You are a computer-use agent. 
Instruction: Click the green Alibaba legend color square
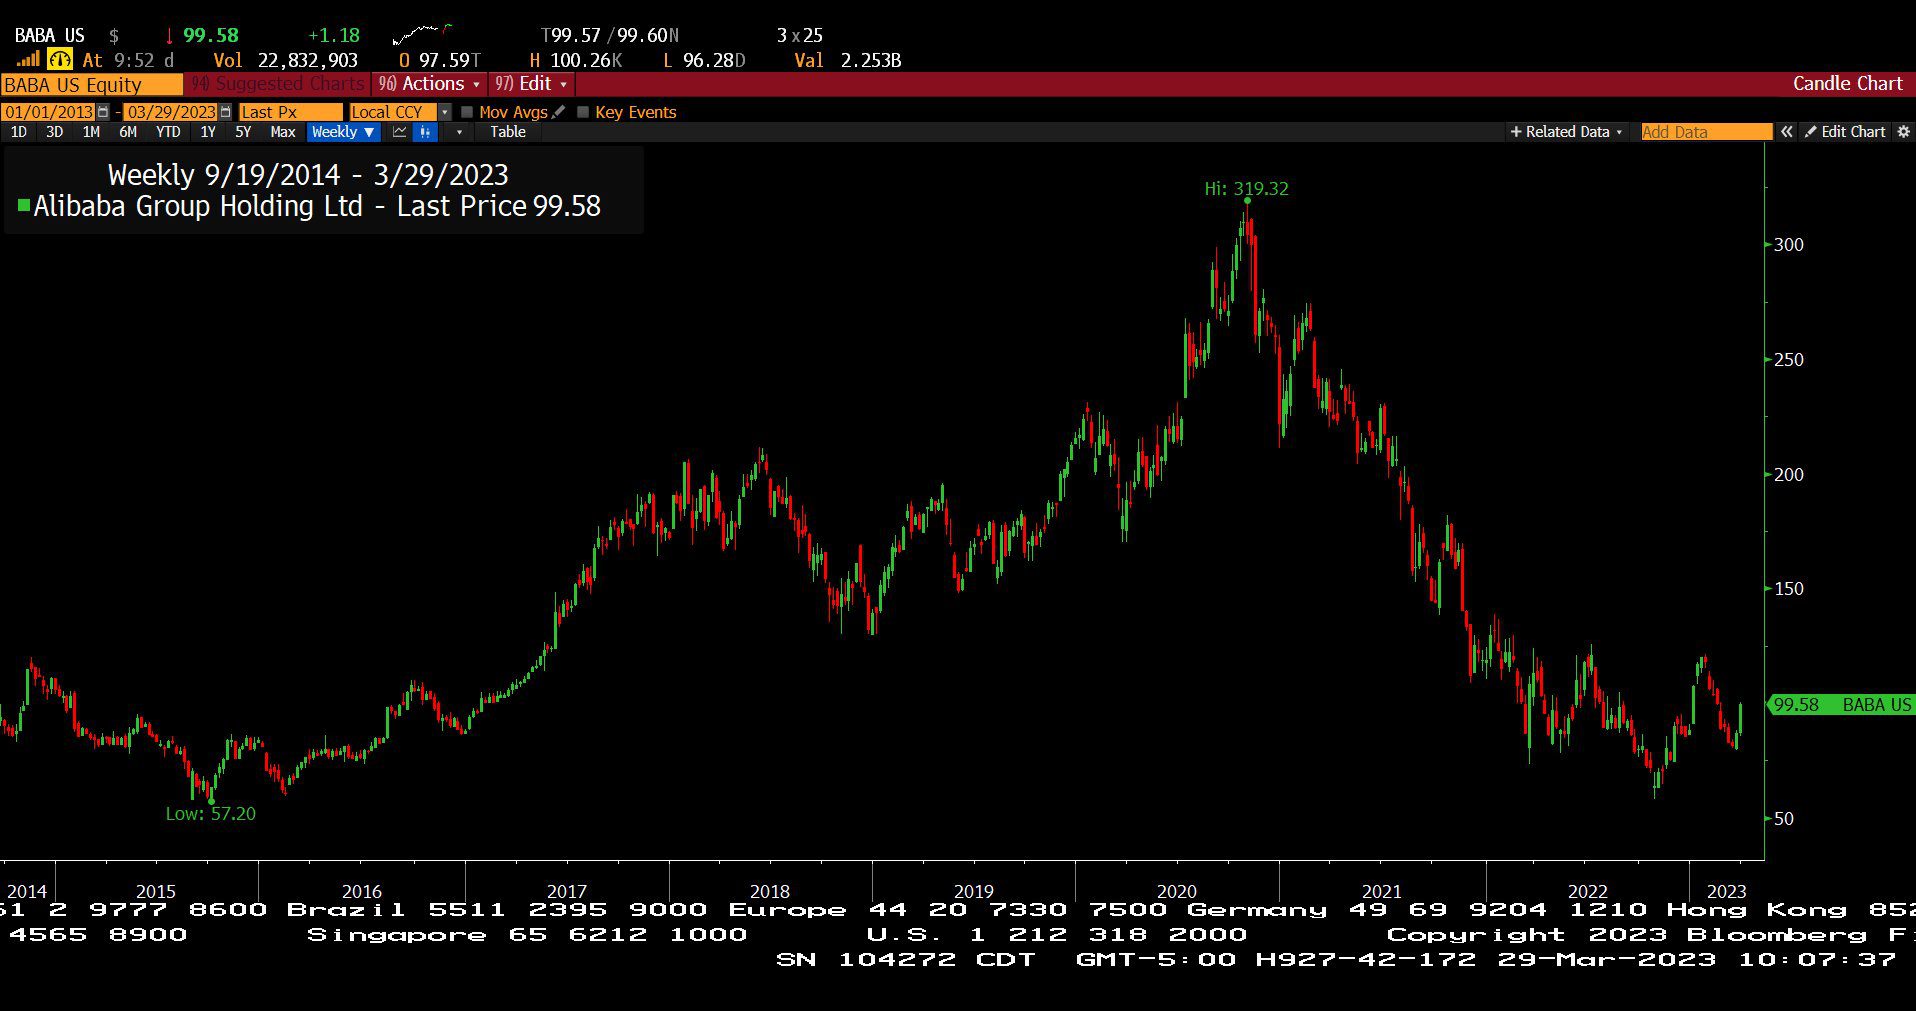(x=24, y=205)
